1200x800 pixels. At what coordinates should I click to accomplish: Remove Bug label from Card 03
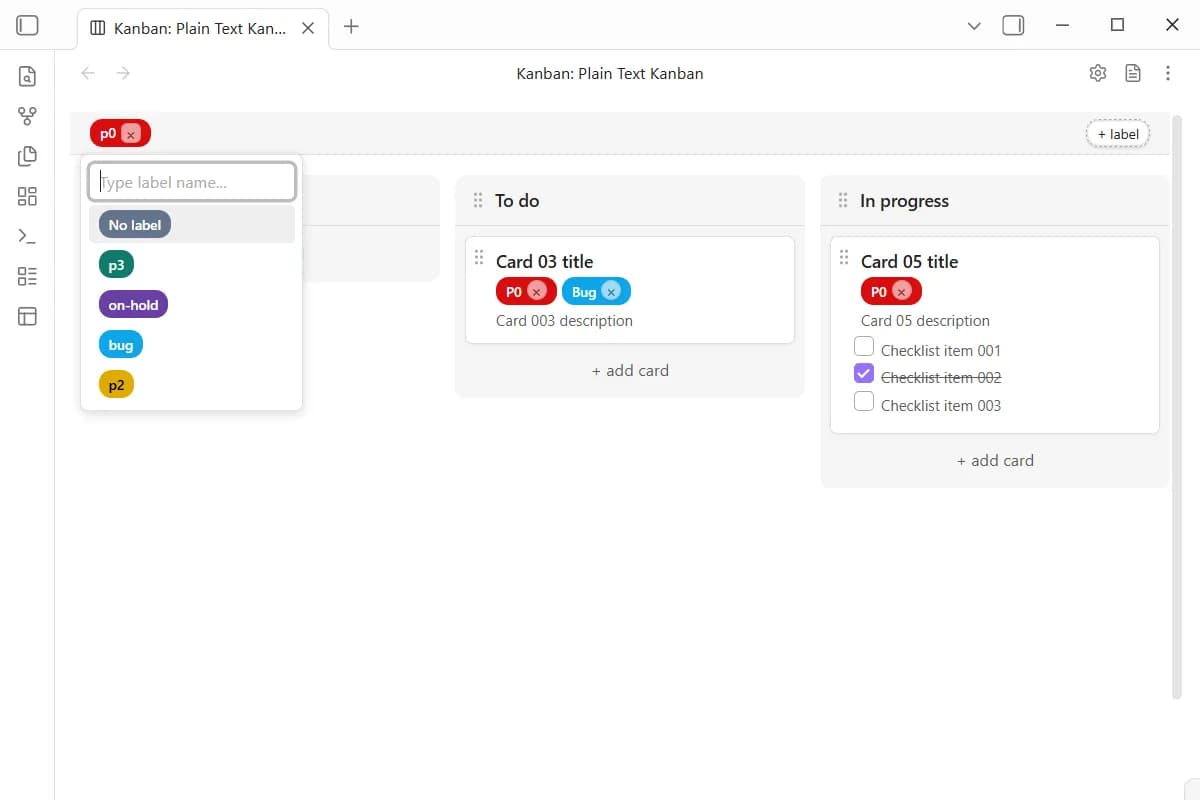(x=611, y=292)
